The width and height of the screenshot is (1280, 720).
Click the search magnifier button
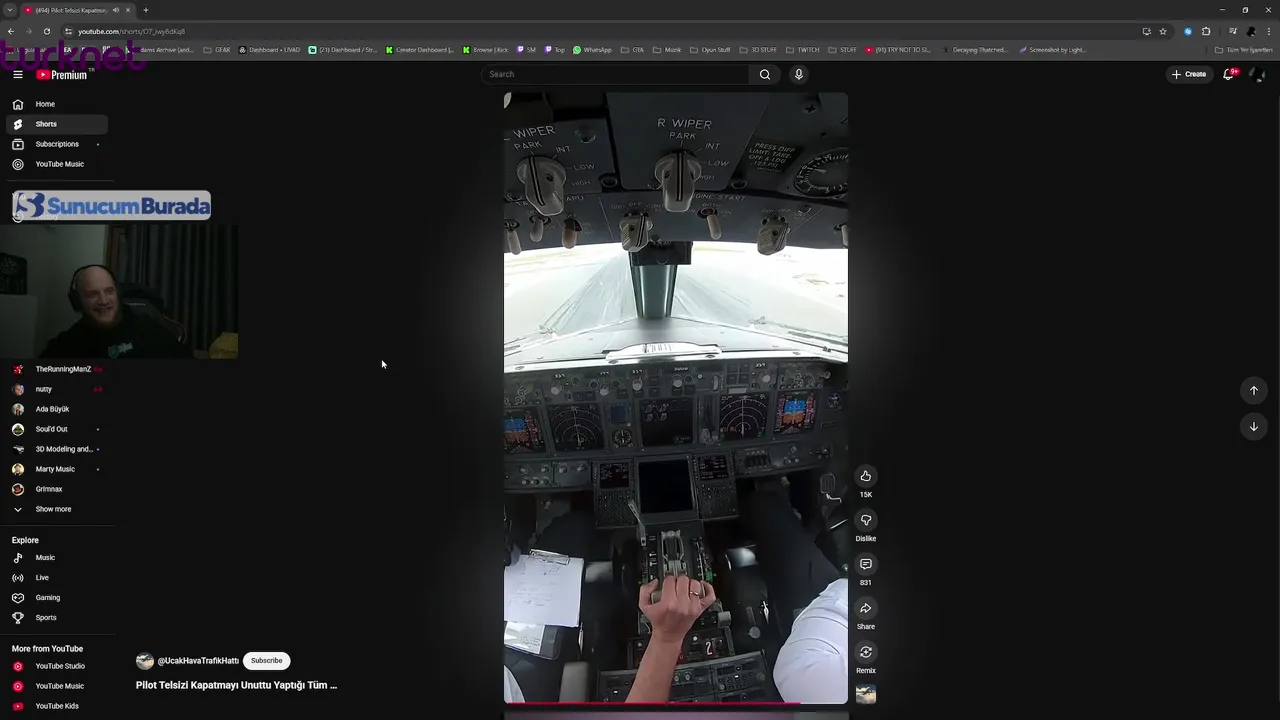[765, 74]
